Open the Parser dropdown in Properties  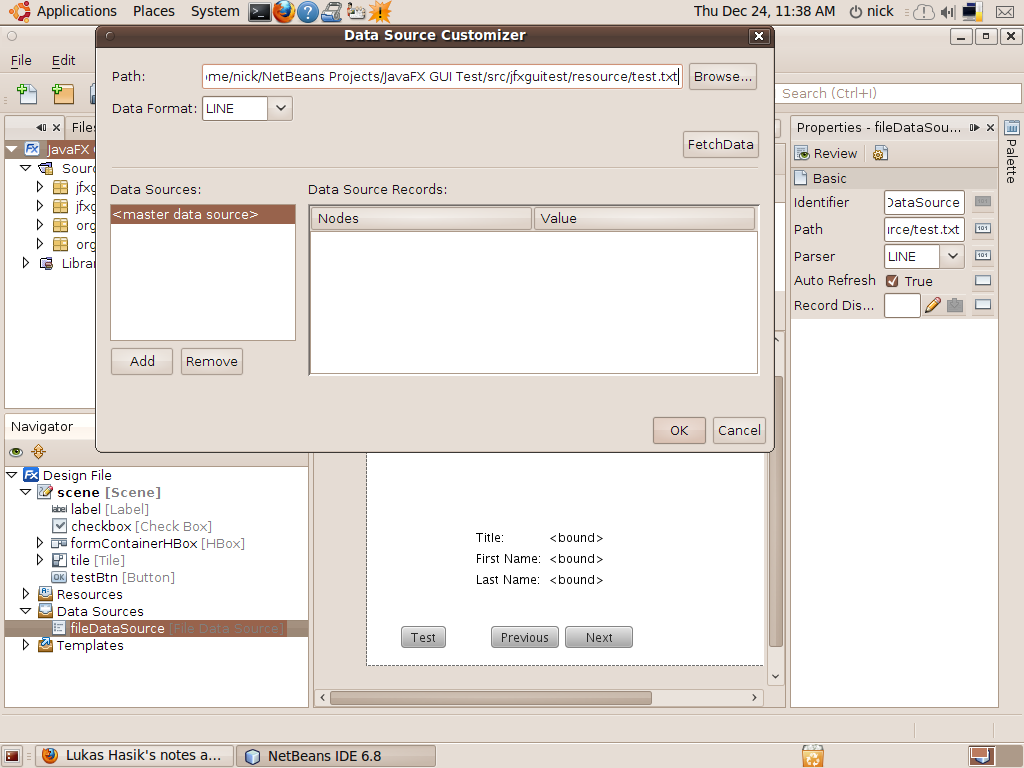coord(953,256)
